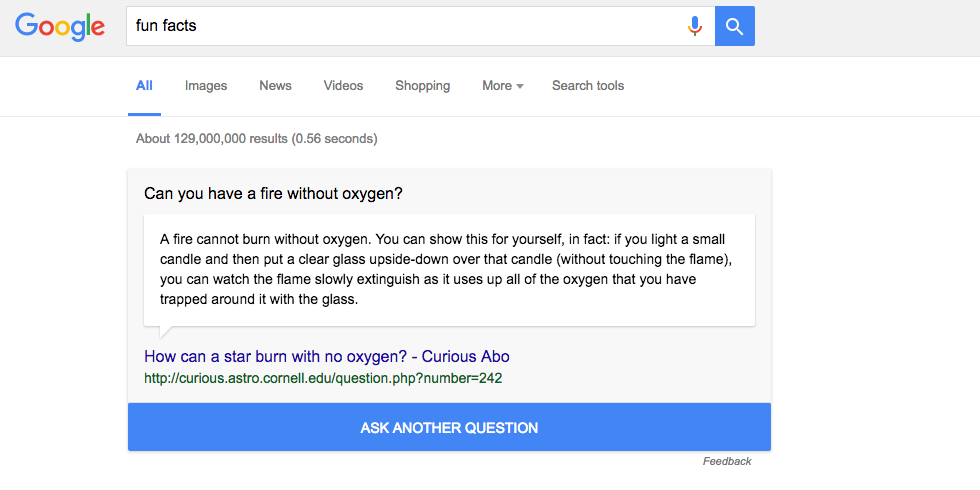Image resolution: width=980 pixels, height=490 pixels.
Task: Expand the More dropdown menu
Action: [502, 86]
